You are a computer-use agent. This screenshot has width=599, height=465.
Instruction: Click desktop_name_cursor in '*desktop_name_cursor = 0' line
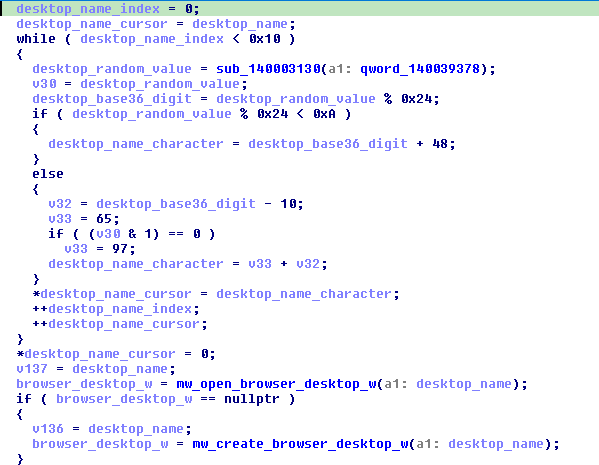point(100,354)
